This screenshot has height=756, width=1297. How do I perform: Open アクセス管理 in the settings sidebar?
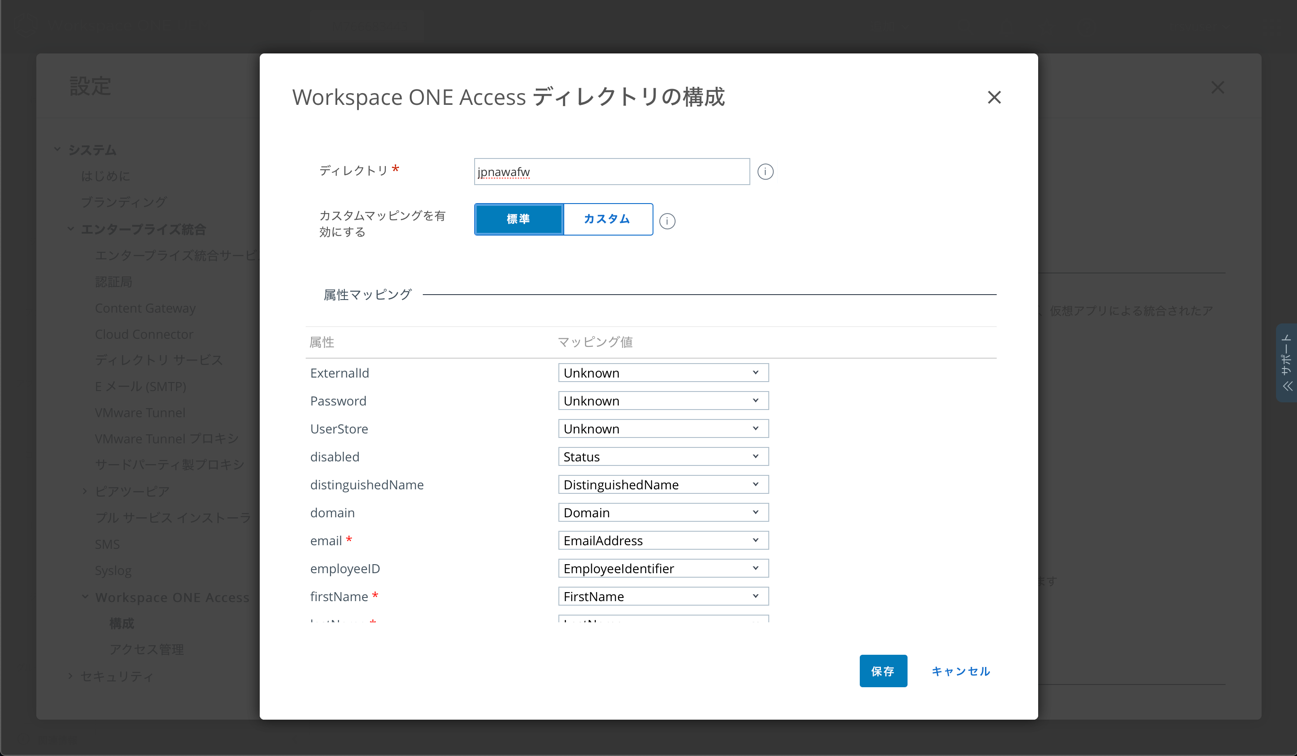click(x=147, y=649)
